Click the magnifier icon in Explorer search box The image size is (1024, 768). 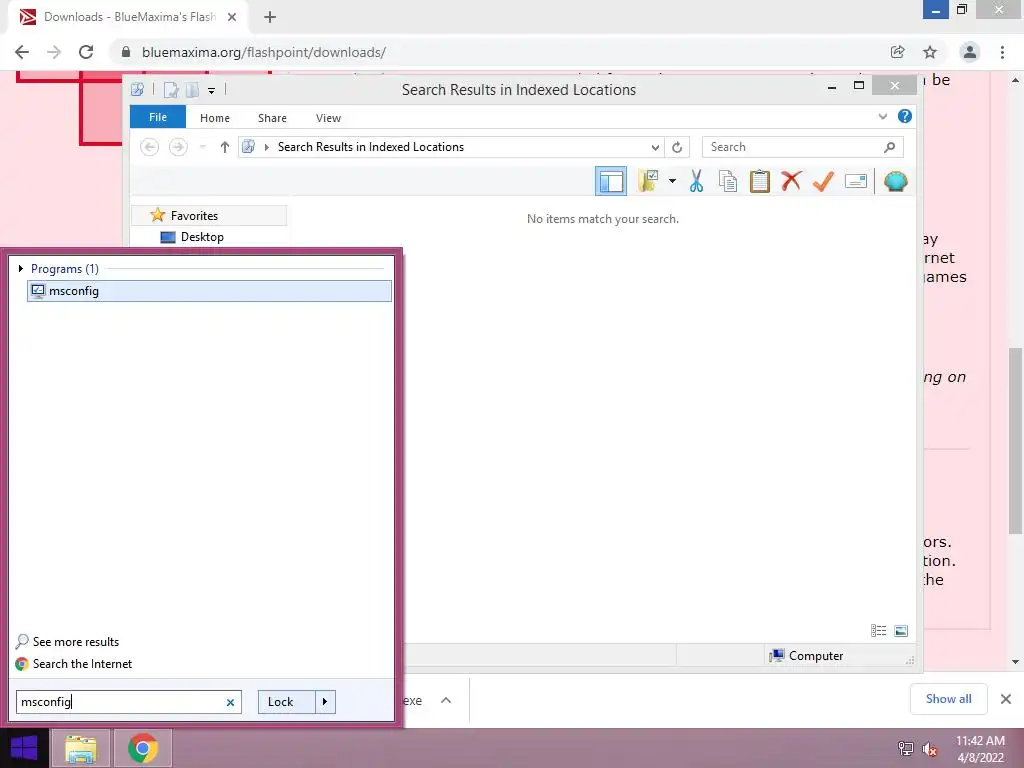(889, 147)
